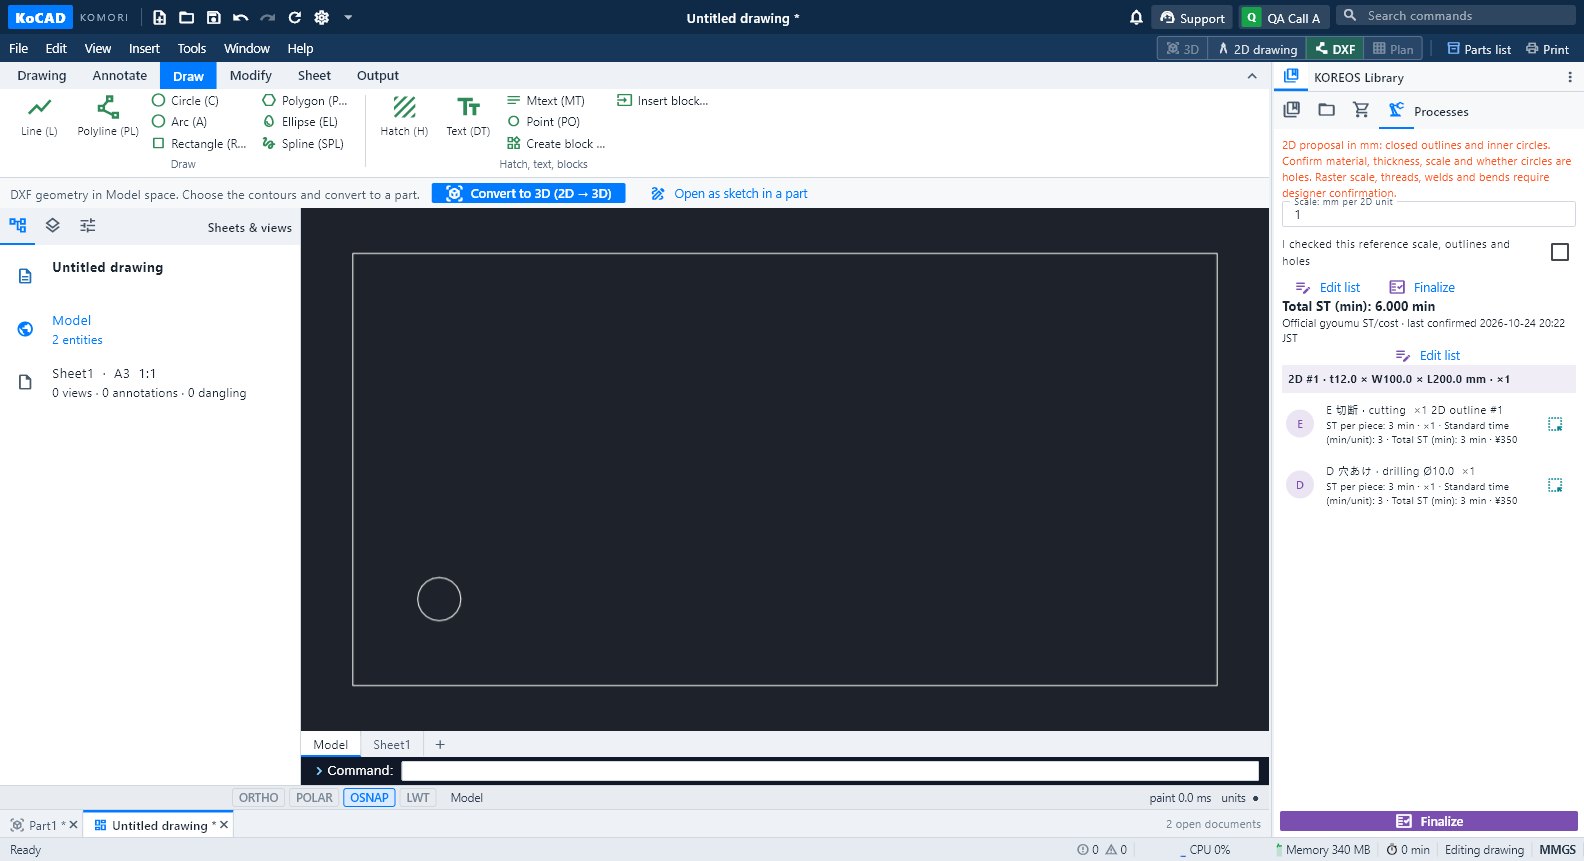Highlight geometry for the E cutting process

(1555, 424)
